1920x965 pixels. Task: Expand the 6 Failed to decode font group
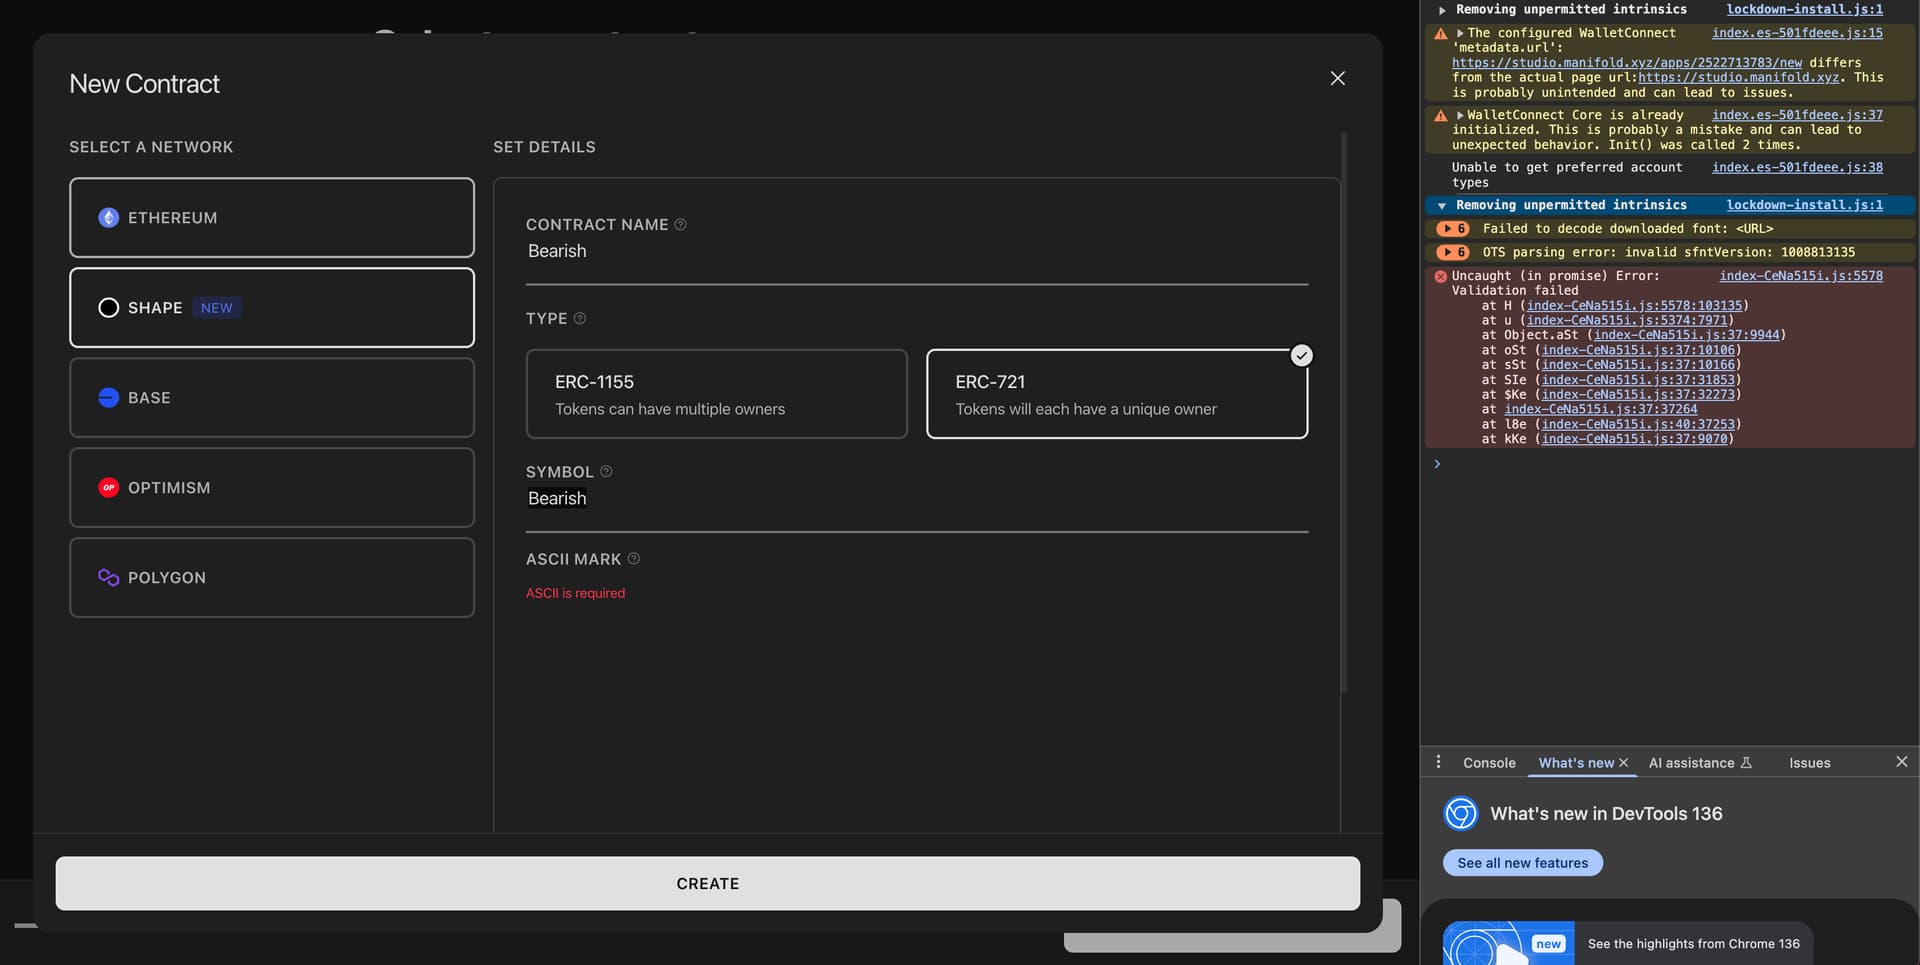pos(1453,229)
